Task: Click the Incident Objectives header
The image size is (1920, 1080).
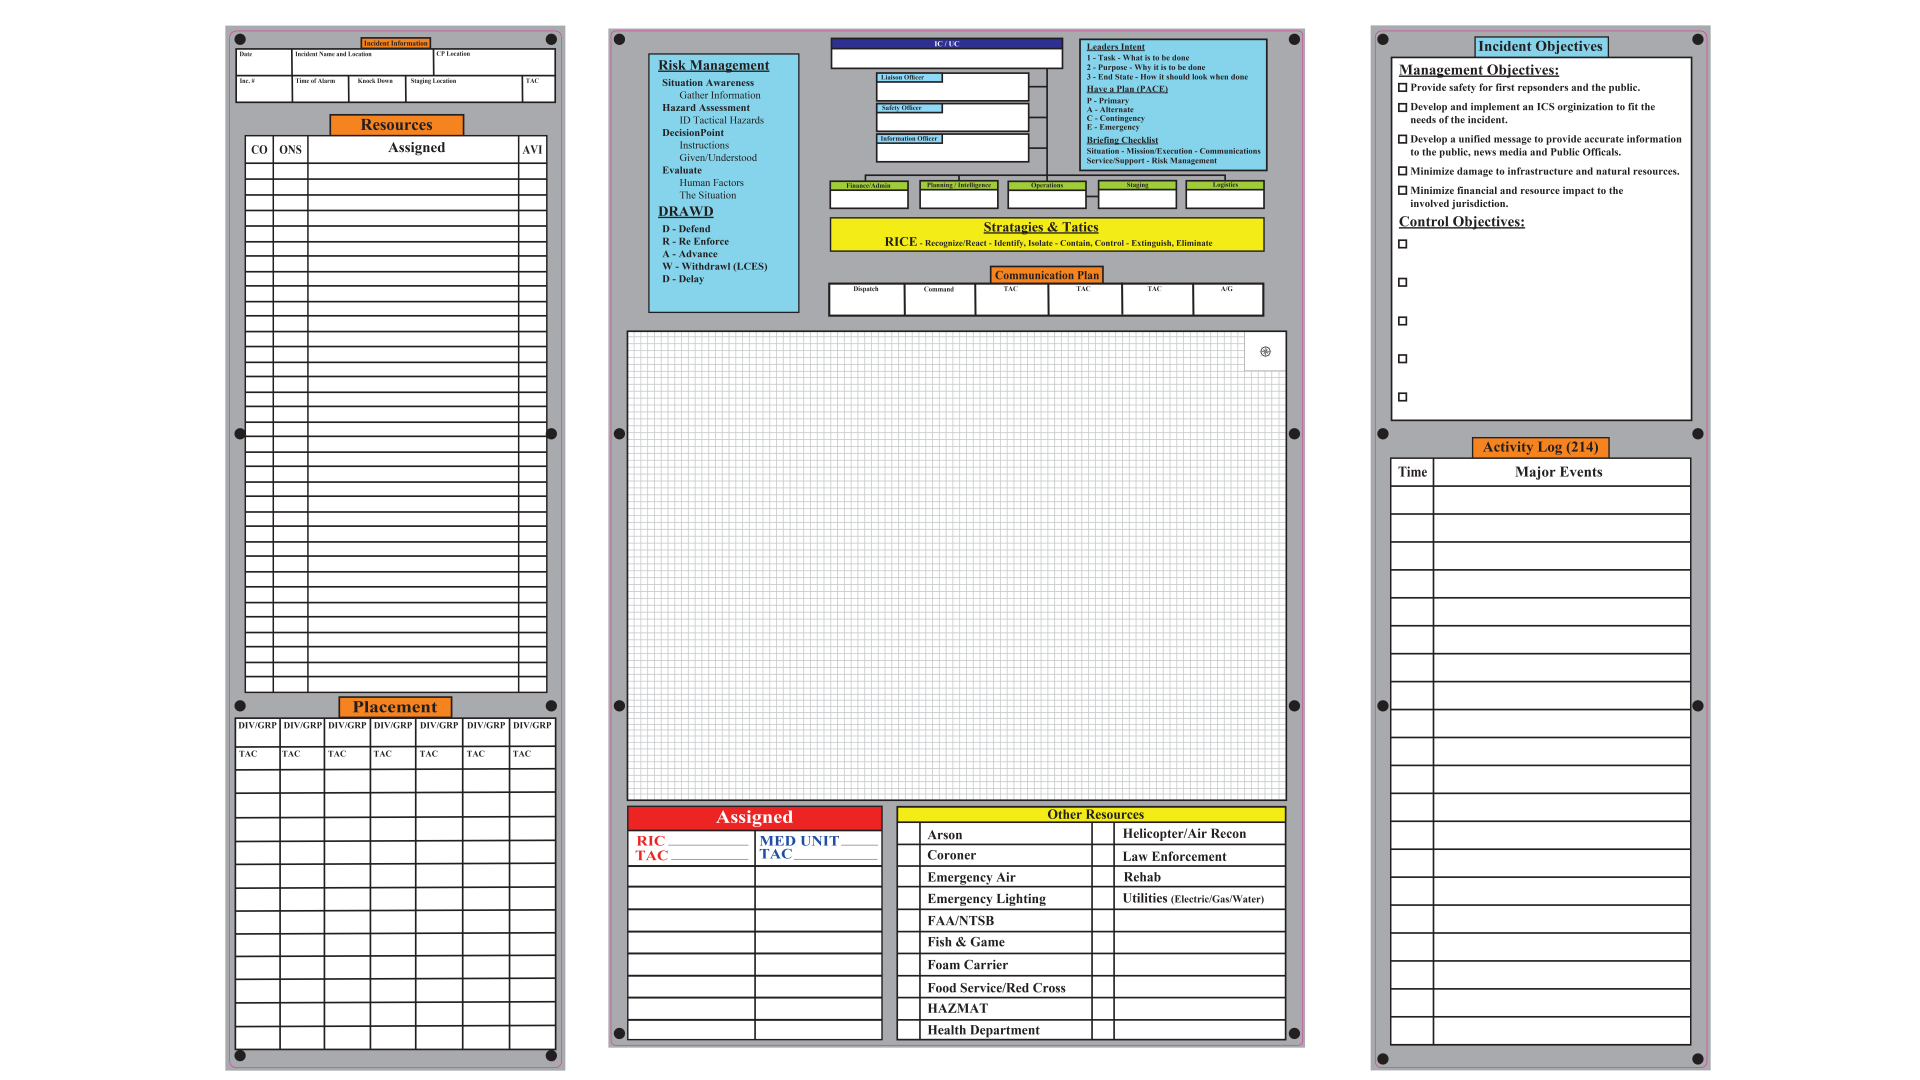Action: 1540,46
